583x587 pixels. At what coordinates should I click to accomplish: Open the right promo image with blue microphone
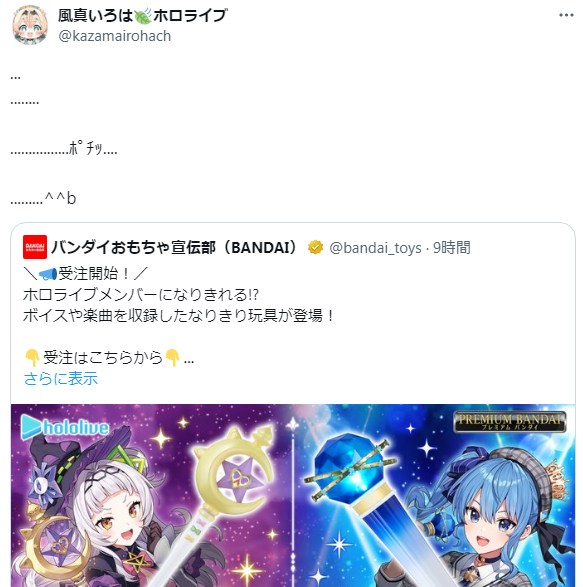pyautogui.click(x=434, y=495)
